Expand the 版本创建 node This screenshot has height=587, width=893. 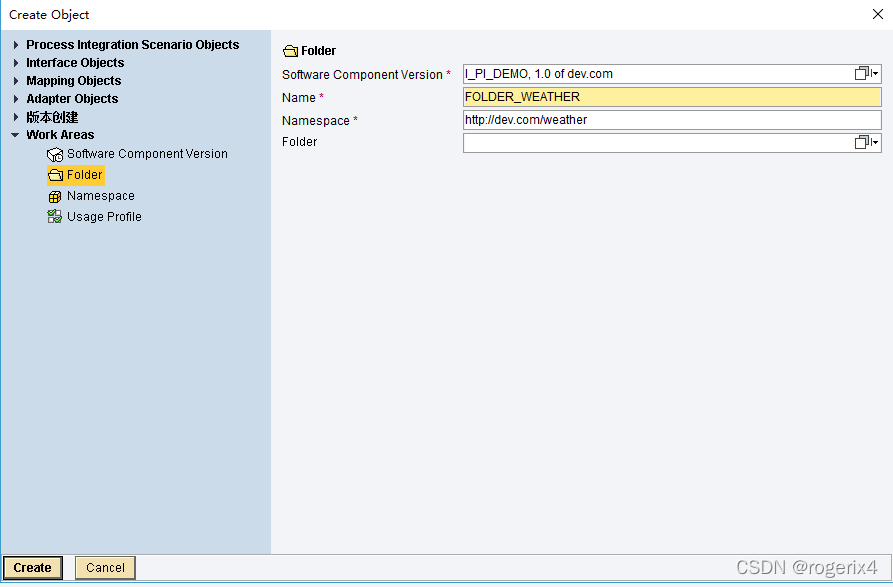(16, 117)
